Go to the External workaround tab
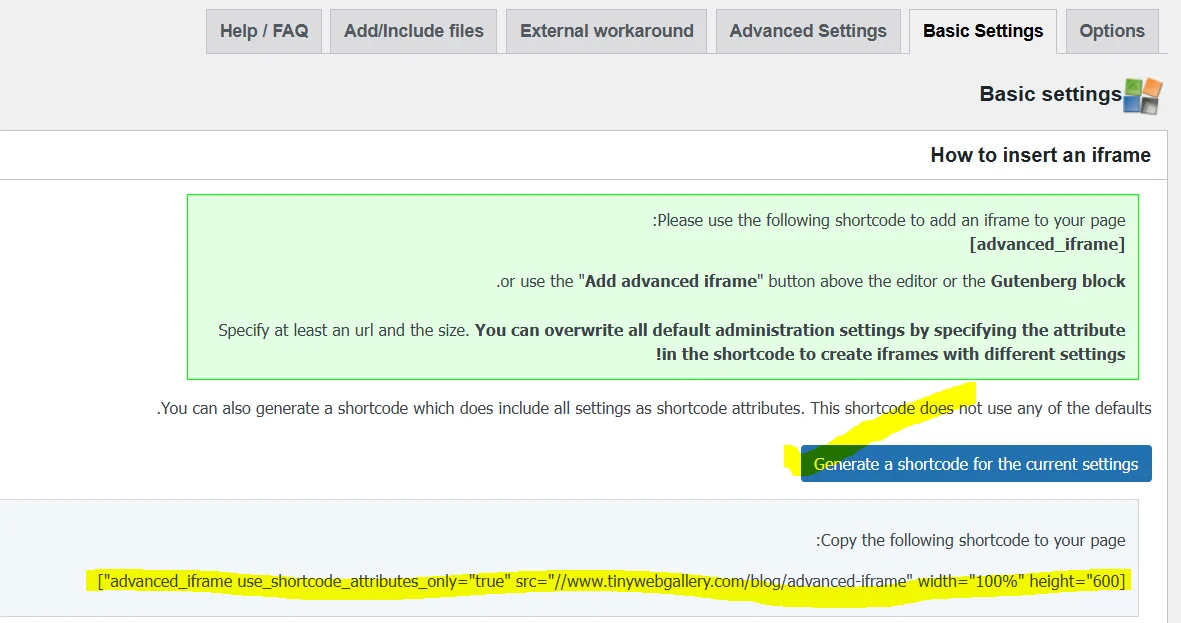Image resolution: width=1181 pixels, height=623 pixels. pyautogui.click(x=606, y=31)
